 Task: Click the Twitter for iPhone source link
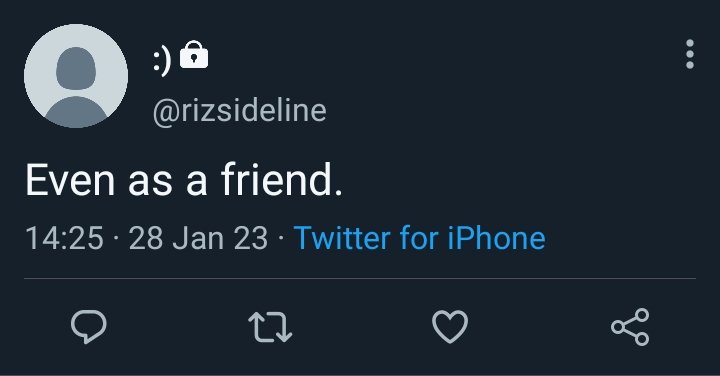[x=420, y=238]
